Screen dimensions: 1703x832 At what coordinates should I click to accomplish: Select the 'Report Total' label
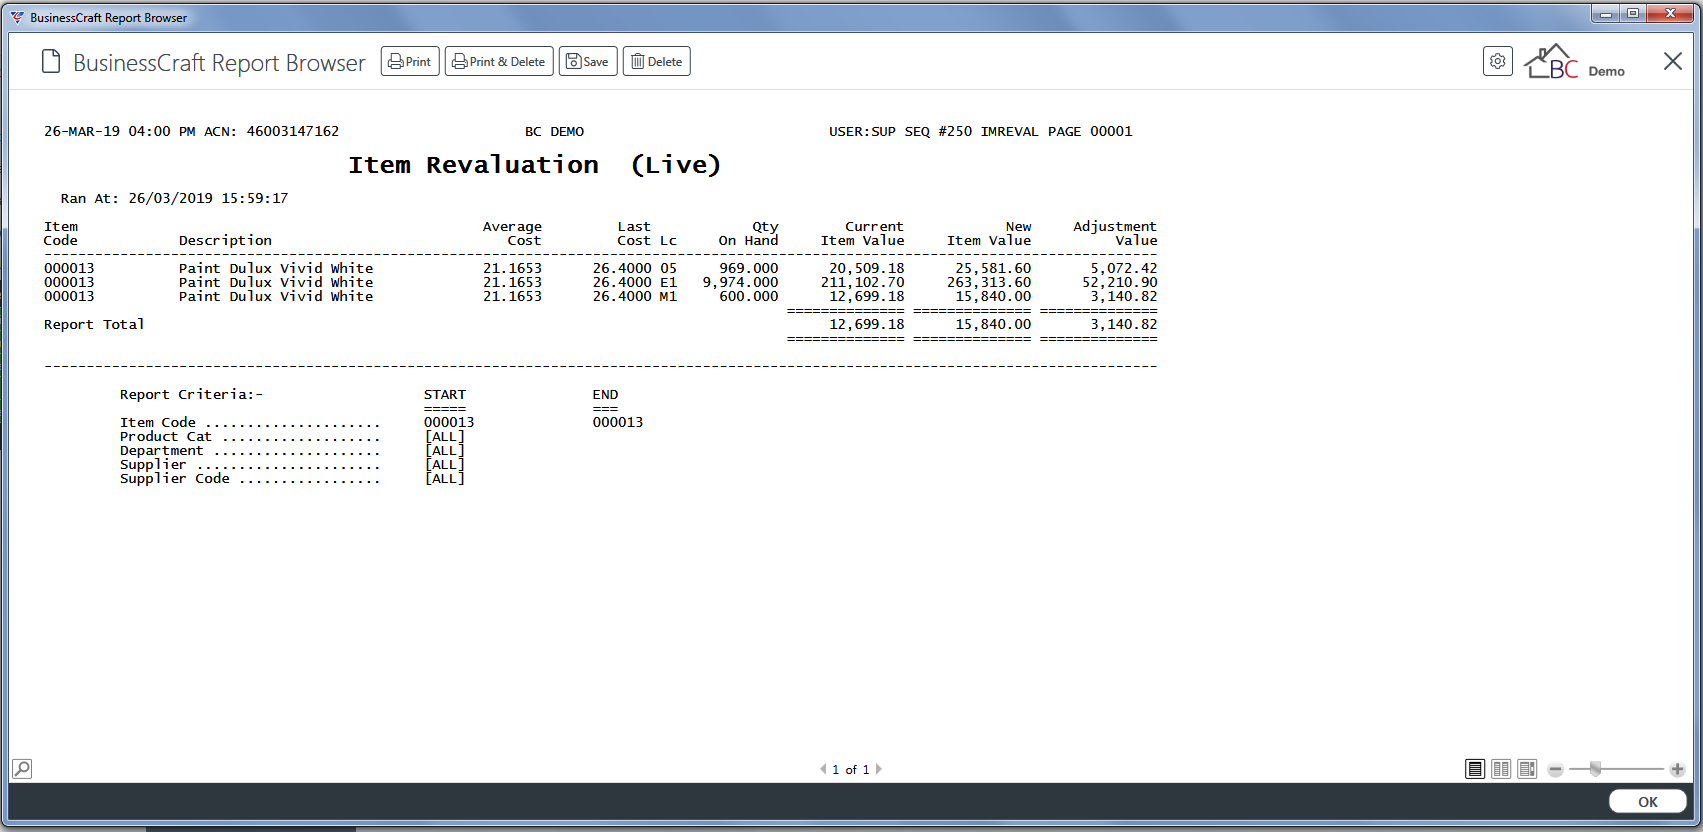(94, 324)
